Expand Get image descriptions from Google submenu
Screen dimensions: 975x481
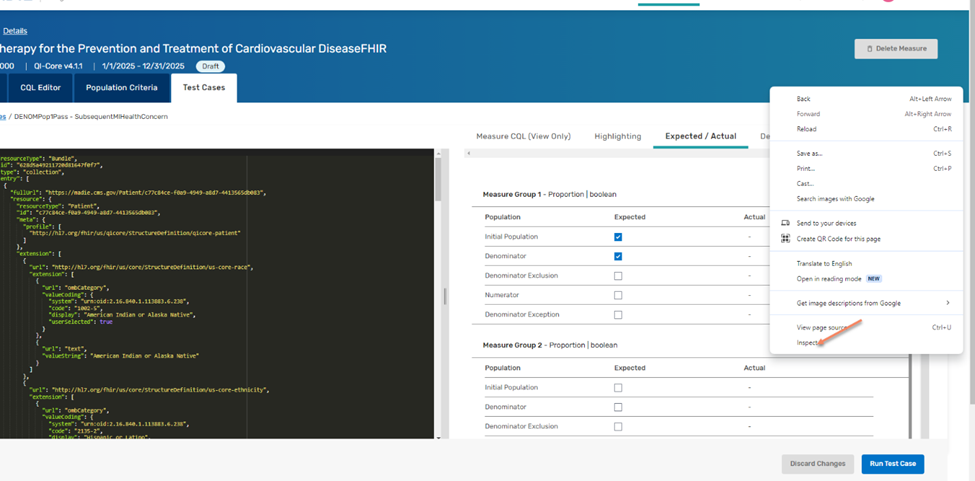(x=947, y=303)
